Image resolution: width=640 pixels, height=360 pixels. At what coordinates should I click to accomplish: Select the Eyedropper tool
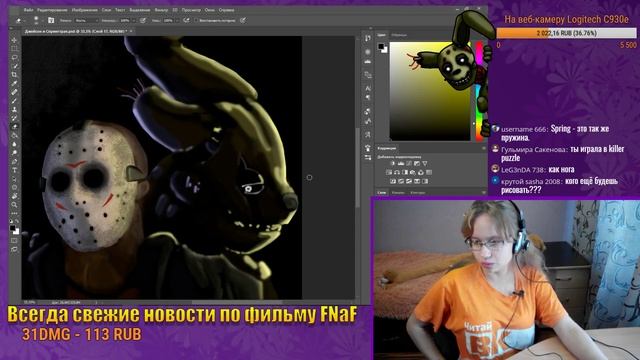[x=14, y=83]
